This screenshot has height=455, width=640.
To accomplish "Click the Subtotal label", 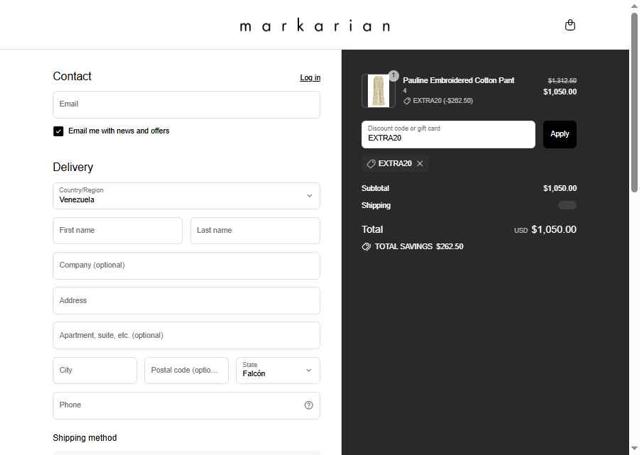I will click(375, 188).
